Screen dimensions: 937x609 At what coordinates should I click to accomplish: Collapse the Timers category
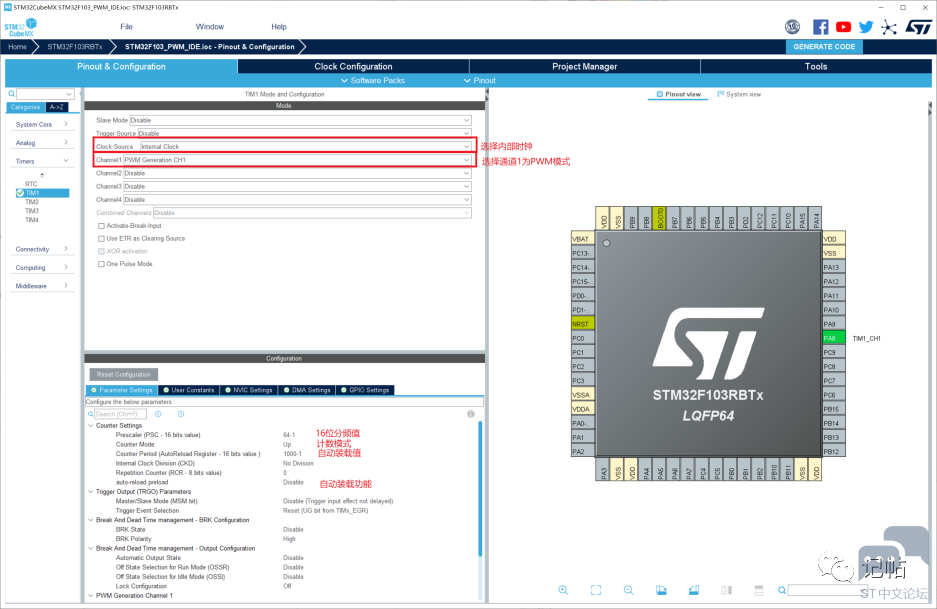pos(42,161)
